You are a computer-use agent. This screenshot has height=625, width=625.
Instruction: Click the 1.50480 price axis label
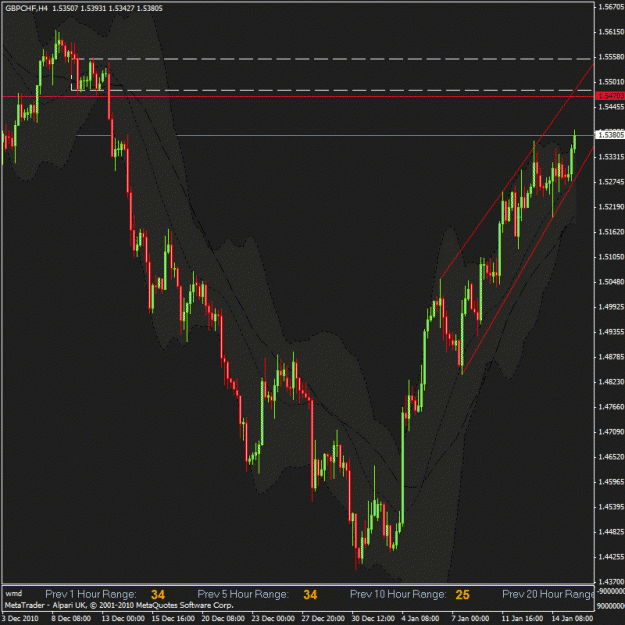point(611,282)
